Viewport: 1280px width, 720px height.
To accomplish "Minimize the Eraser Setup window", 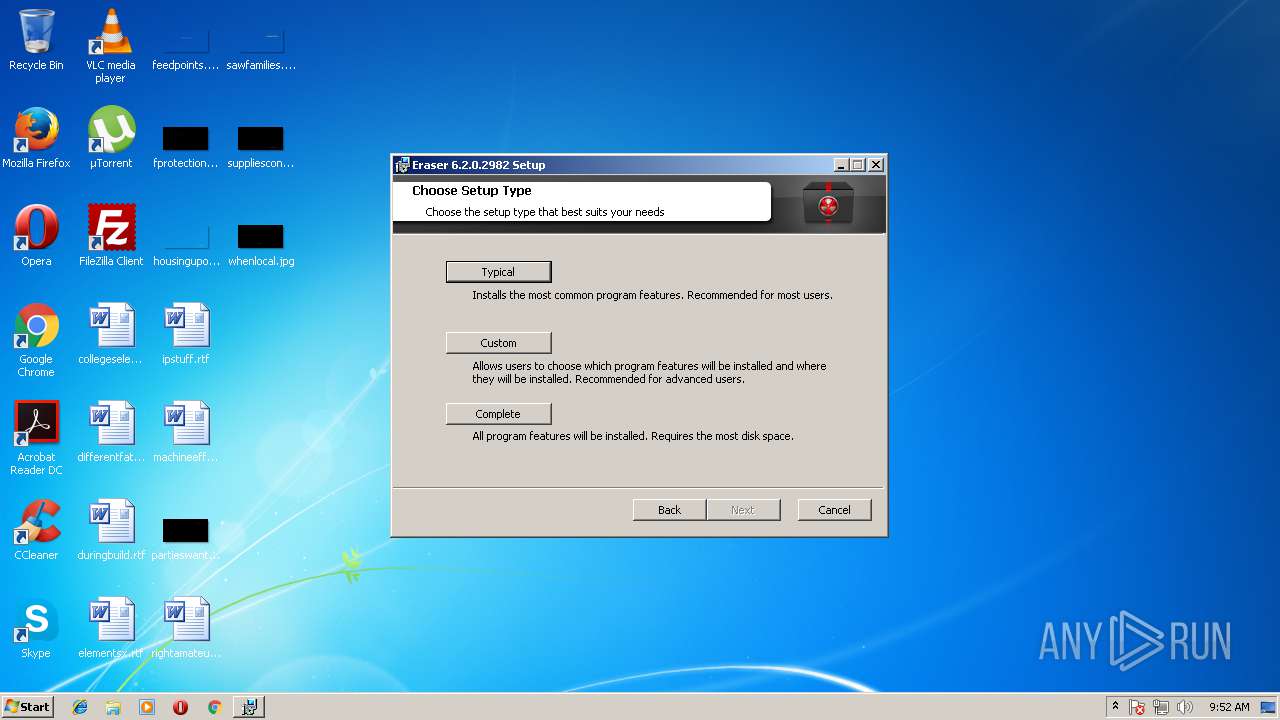I will [x=841, y=165].
